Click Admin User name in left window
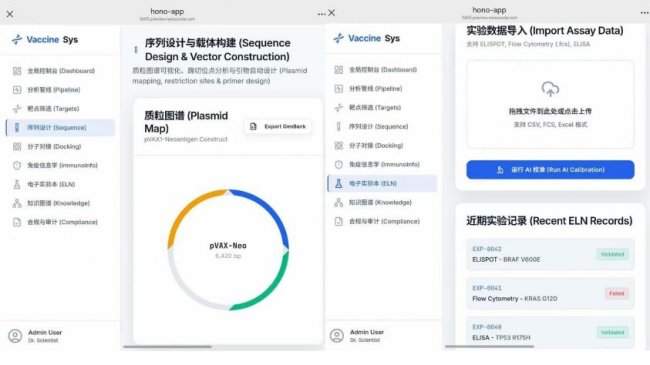Screen dimensions: 650x365 click(x=45, y=332)
